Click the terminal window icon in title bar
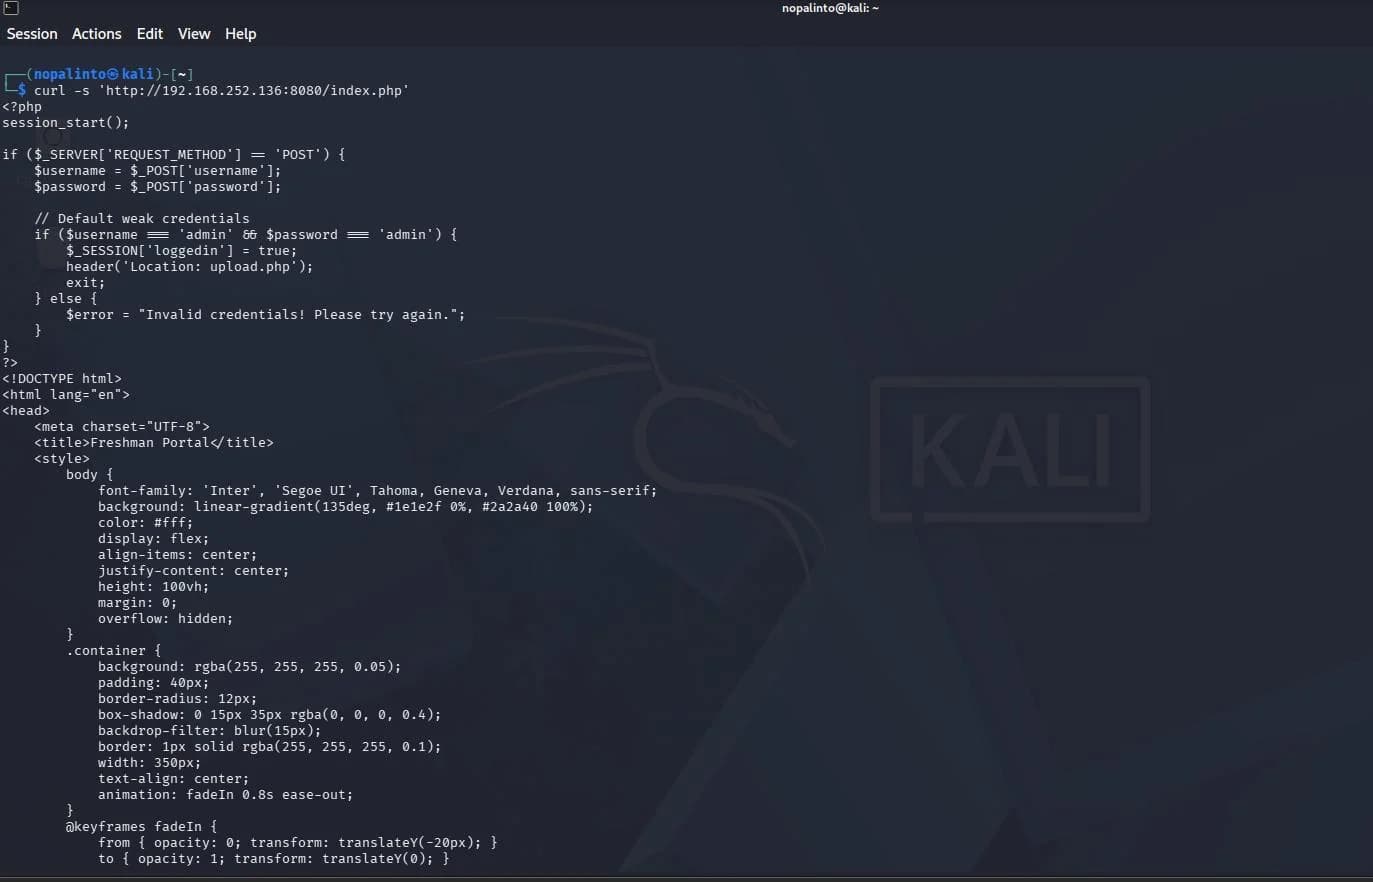 [x=11, y=8]
